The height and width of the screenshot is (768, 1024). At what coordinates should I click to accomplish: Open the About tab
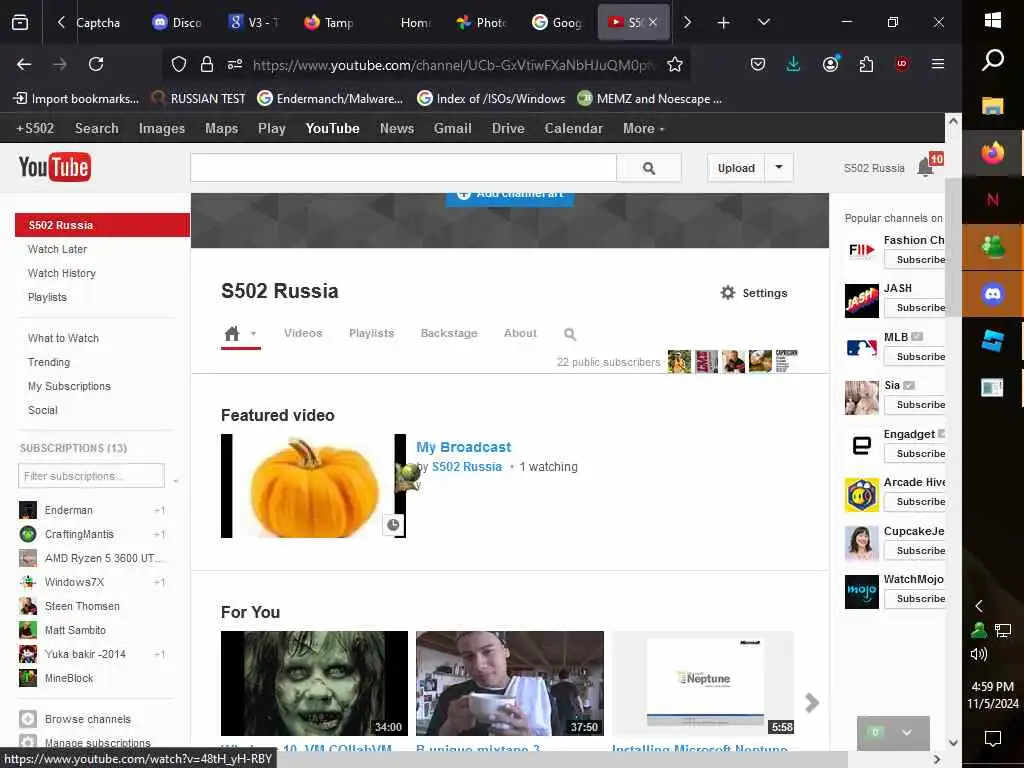(520, 333)
